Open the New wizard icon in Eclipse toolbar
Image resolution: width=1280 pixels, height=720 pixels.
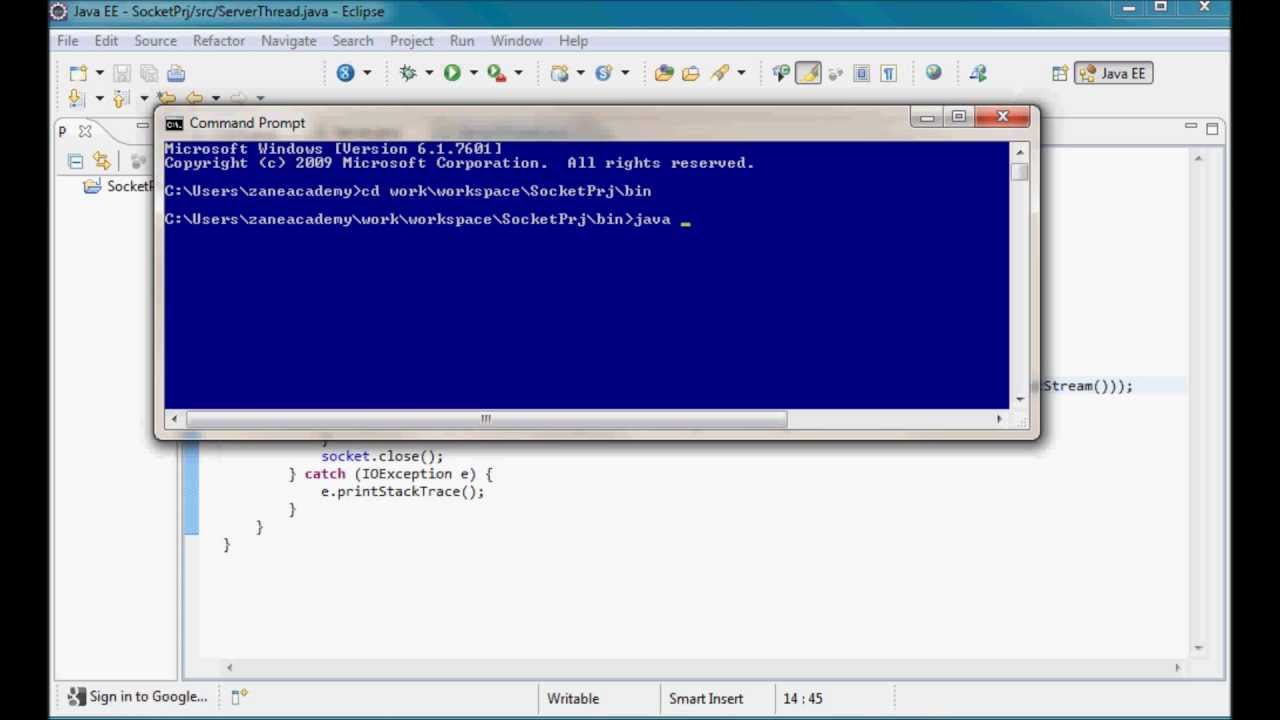(78, 73)
